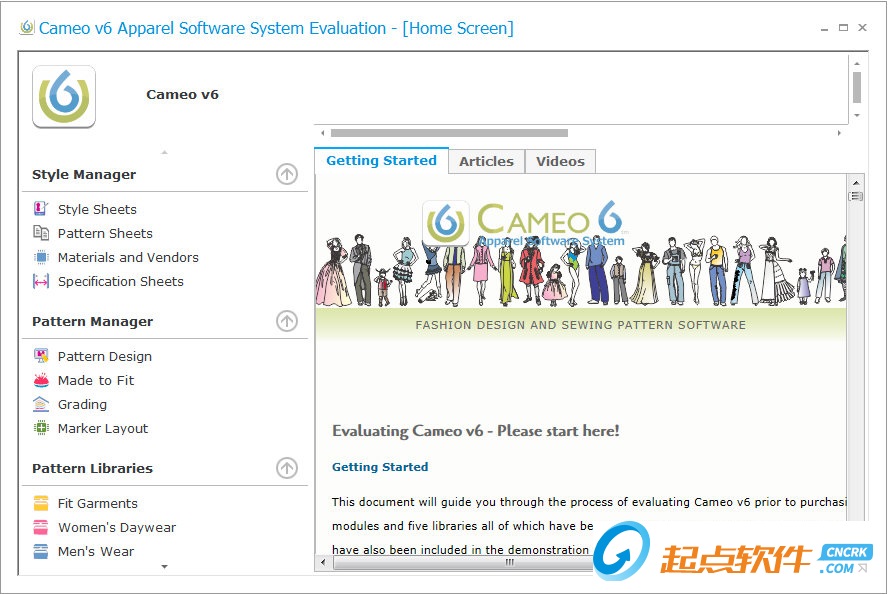Click the Getting Started heading link

coord(380,467)
